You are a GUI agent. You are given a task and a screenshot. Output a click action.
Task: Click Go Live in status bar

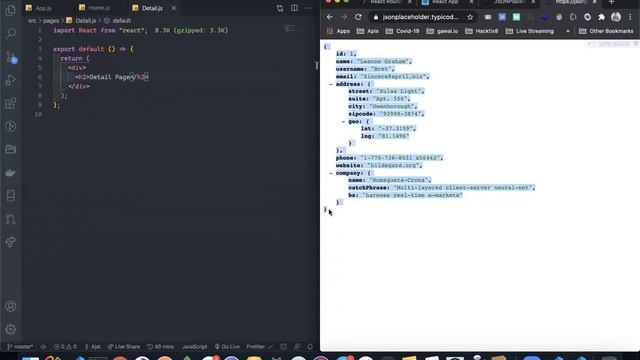(227, 347)
